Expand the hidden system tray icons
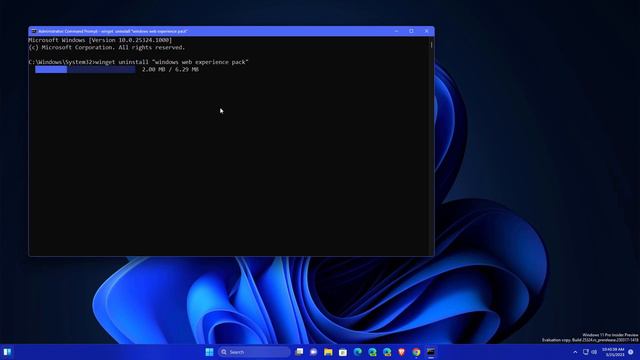 pos(575,352)
